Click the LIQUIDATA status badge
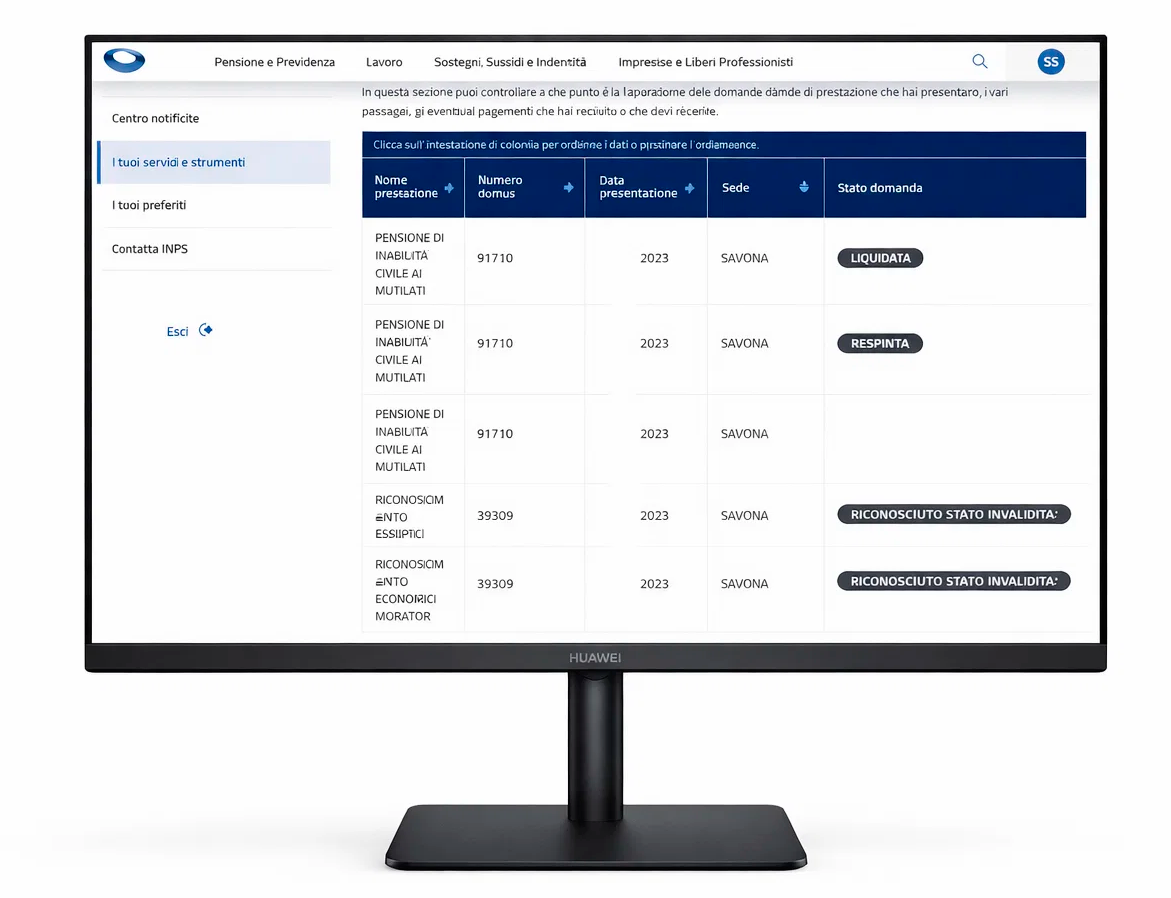1171x898 pixels. [x=880, y=258]
